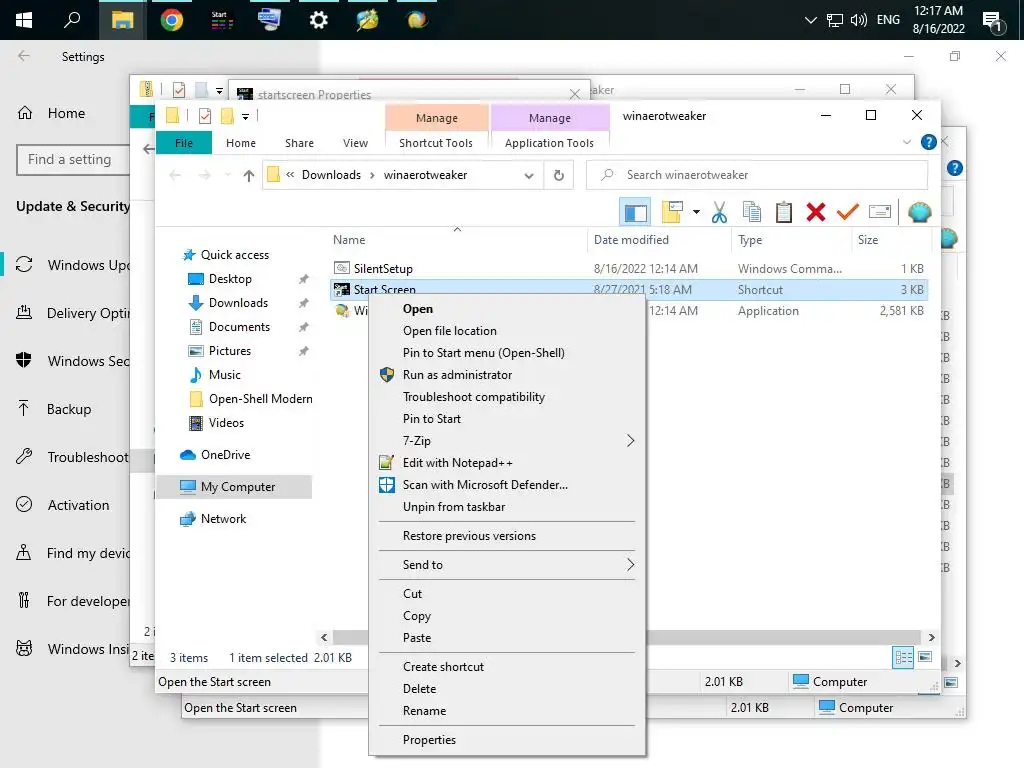Click the Up one level arrow
This screenshot has width=1024, height=768.
[248, 175]
